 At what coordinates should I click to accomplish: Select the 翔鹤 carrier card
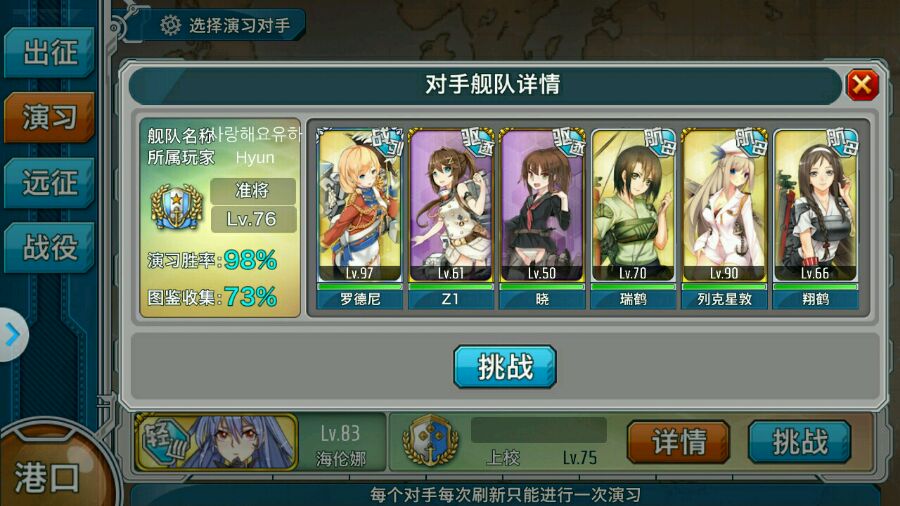coord(816,219)
